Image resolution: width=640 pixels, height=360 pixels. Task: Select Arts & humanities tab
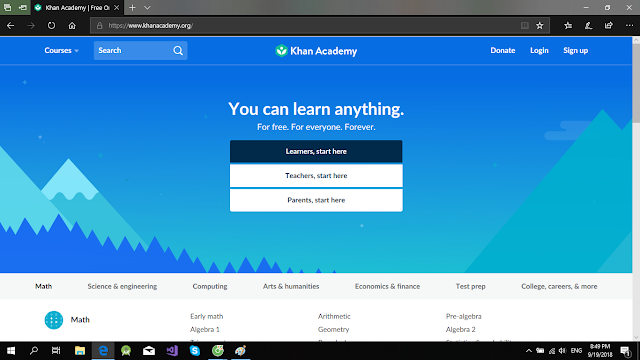click(x=291, y=287)
